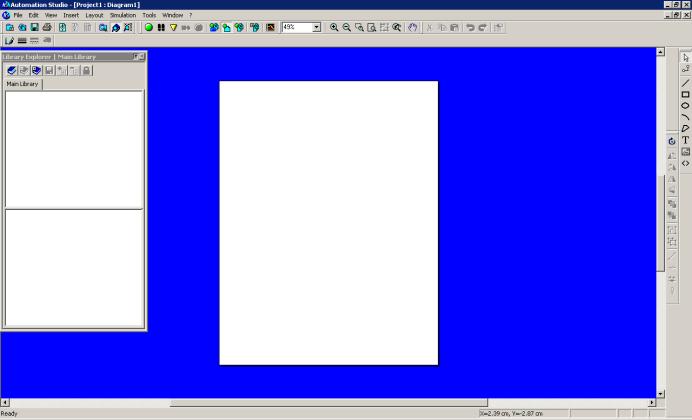Open the Window menu
The width and height of the screenshot is (692, 420).
tap(172, 15)
